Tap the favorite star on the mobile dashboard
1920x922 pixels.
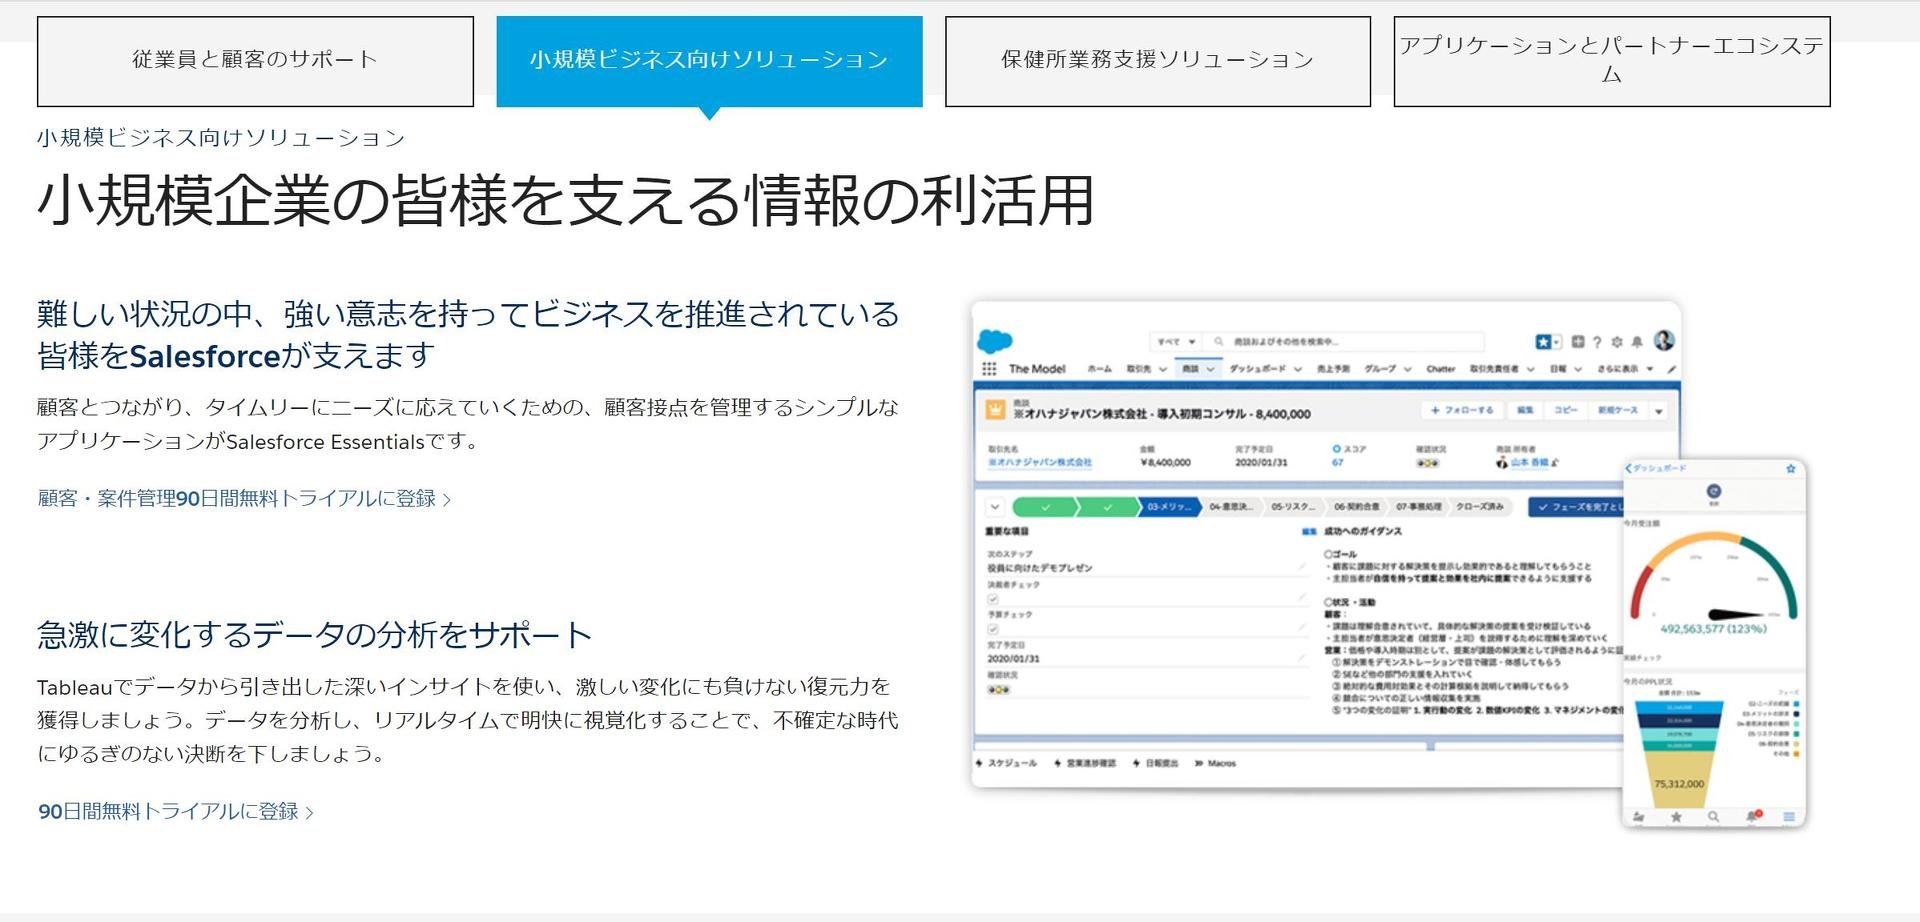(x=1791, y=468)
